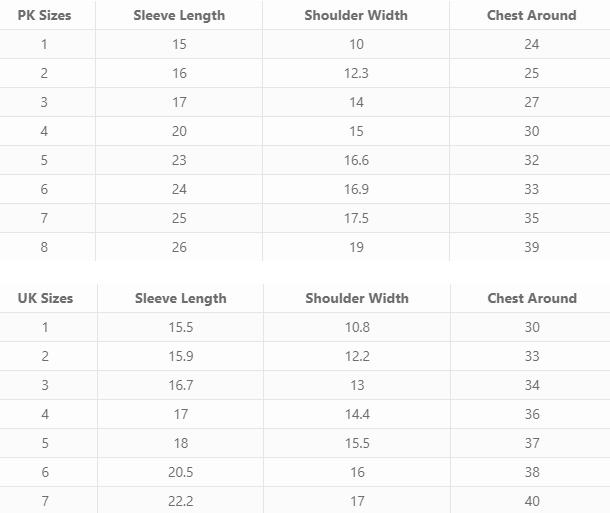Select Sleeve Length header in PK table
Screen dimensions: 610x513
point(179,16)
